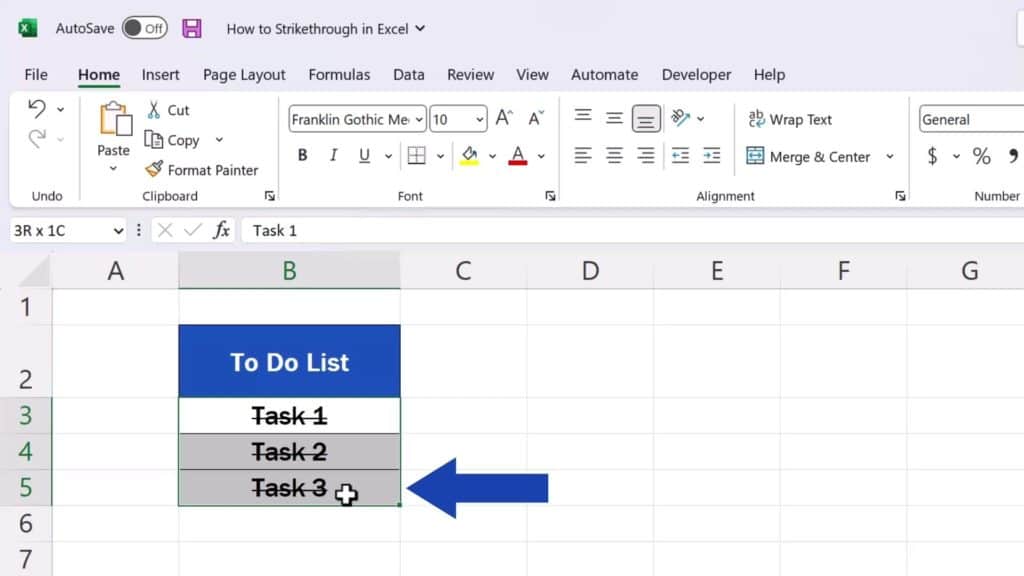This screenshot has width=1024, height=576.
Task: Switch to the Insert tab
Action: [160, 74]
